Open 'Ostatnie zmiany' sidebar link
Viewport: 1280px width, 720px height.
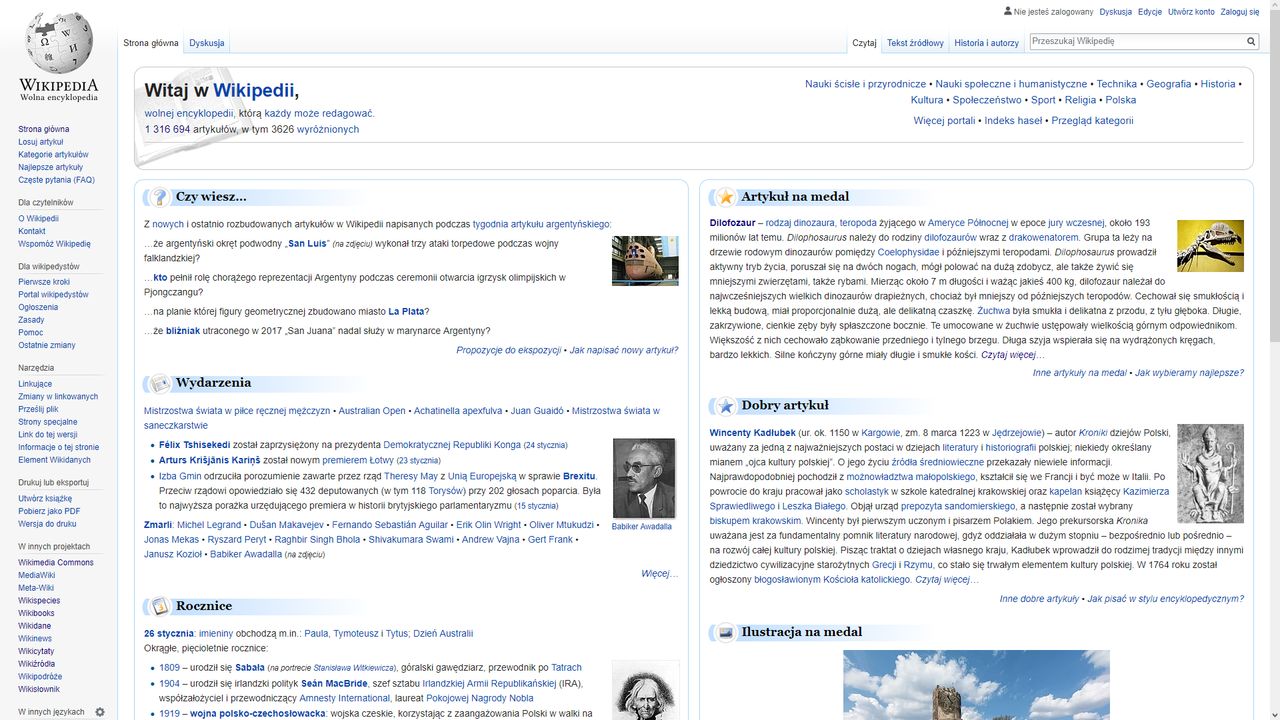click(x=47, y=346)
